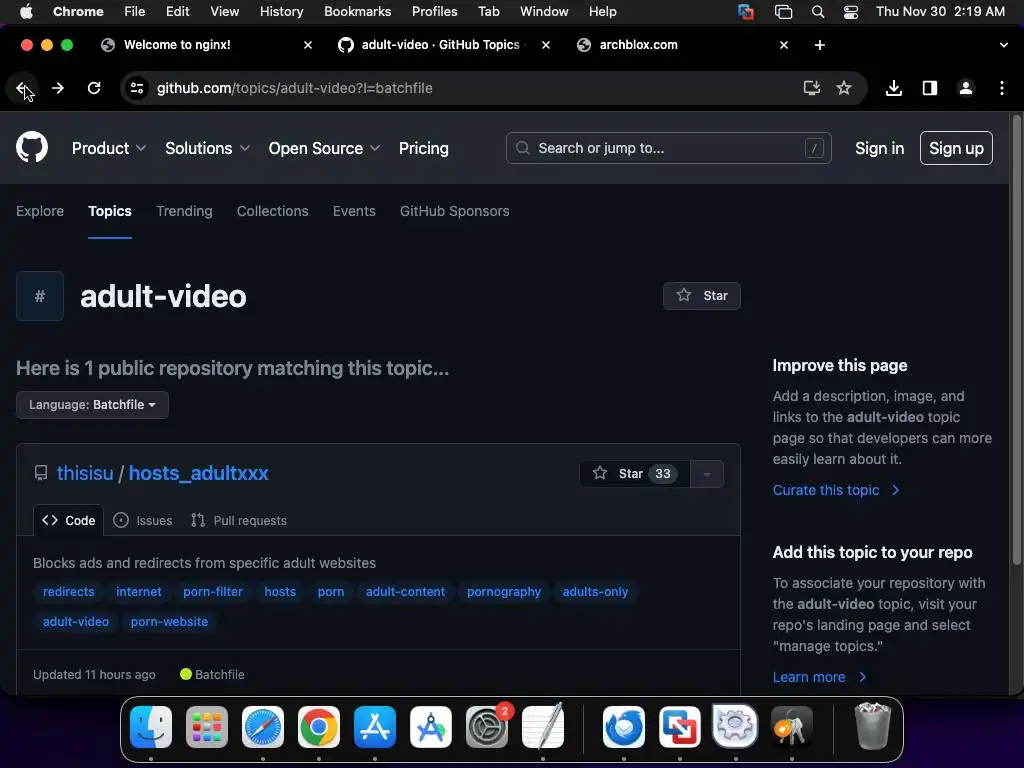Open Chrome downloads icon
The width and height of the screenshot is (1024, 768).
(894, 88)
